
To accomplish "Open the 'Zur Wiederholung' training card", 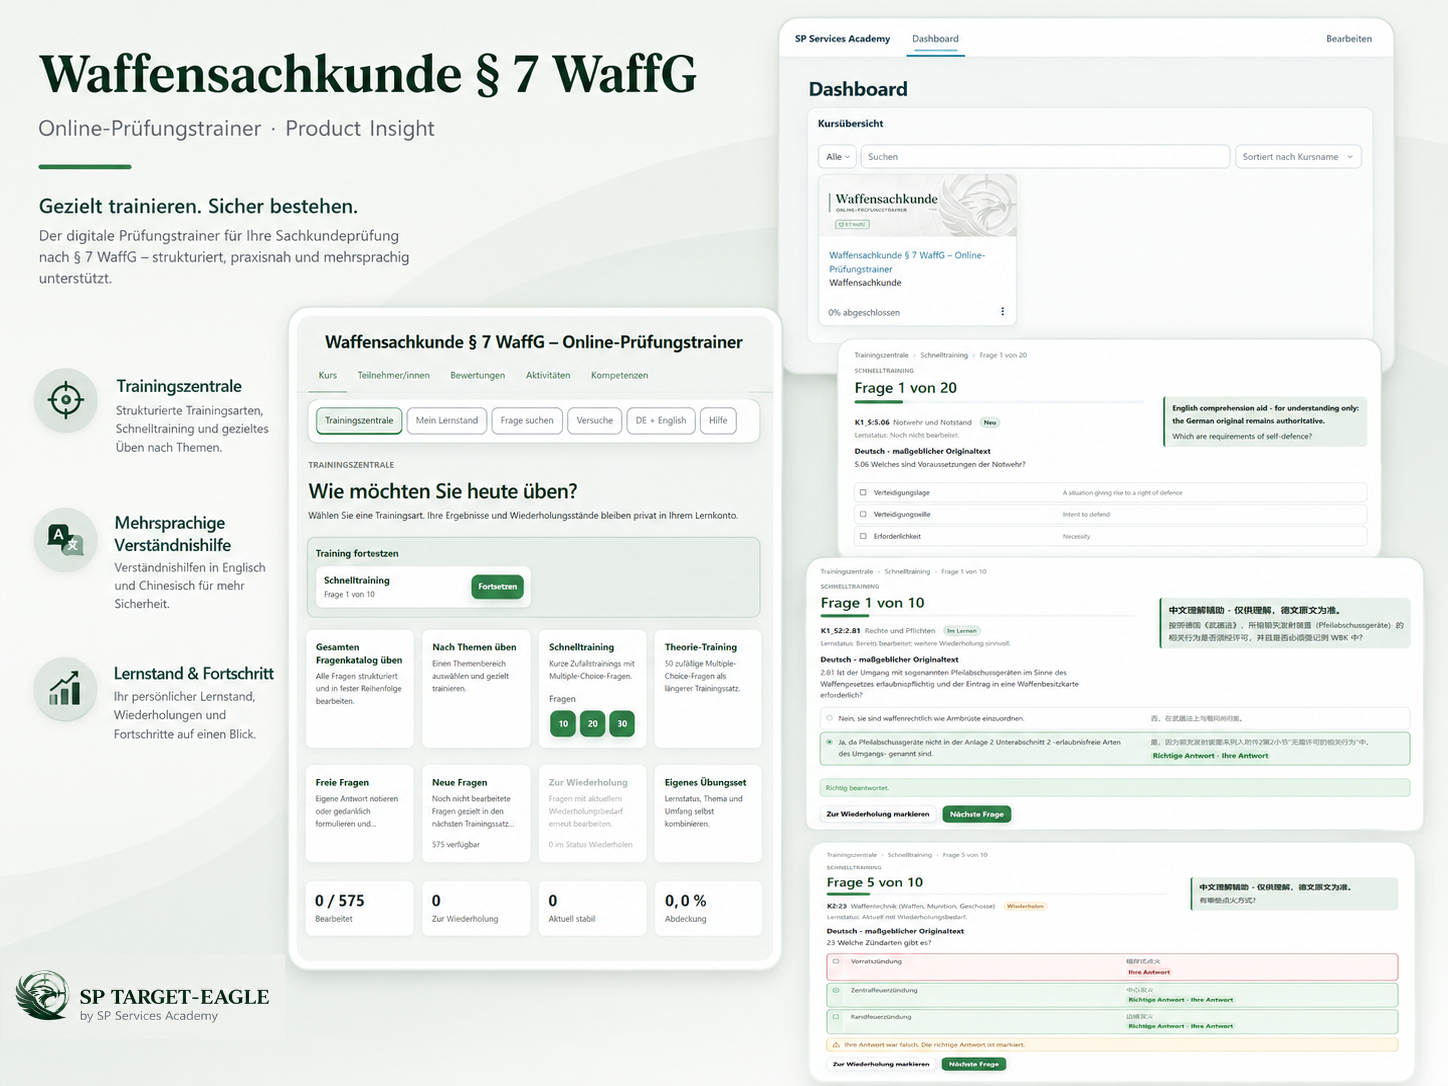I will click(x=592, y=813).
